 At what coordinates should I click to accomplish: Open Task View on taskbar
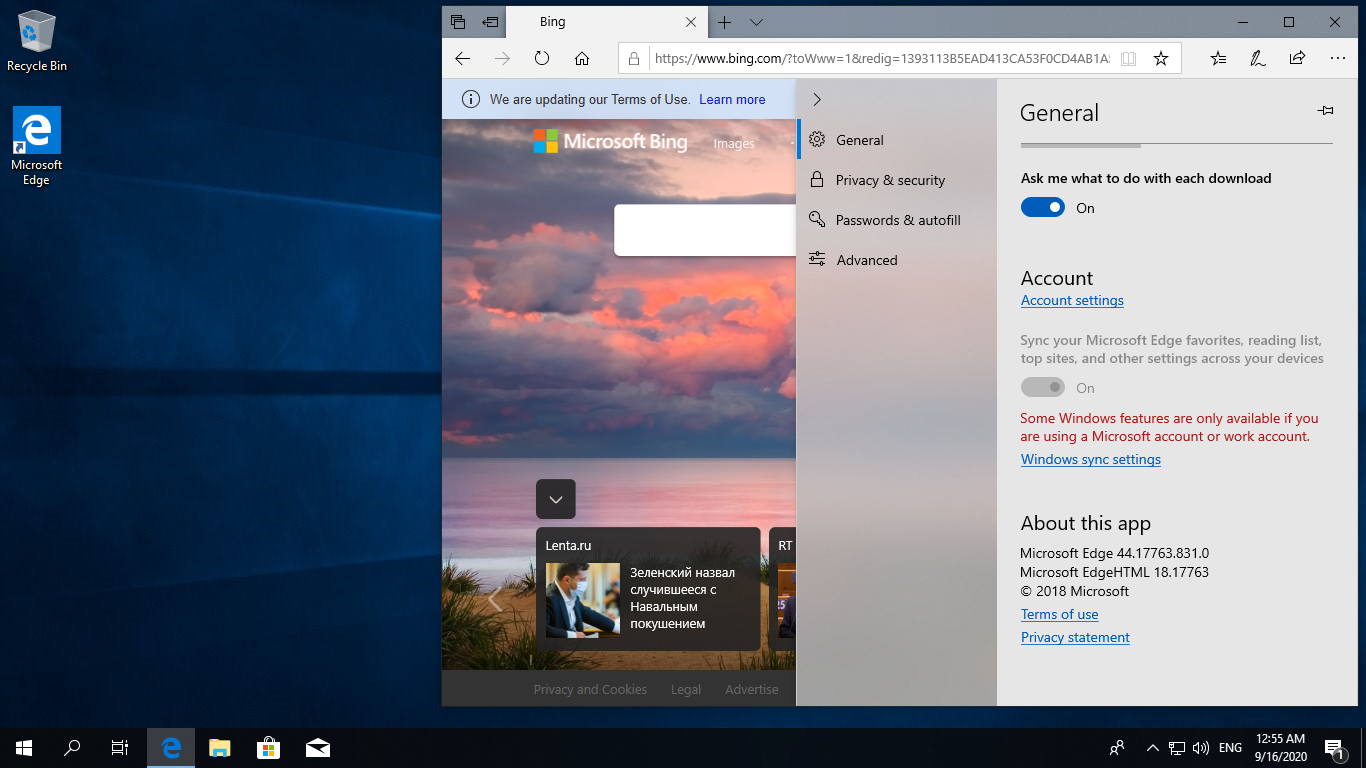(x=120, y=747)
